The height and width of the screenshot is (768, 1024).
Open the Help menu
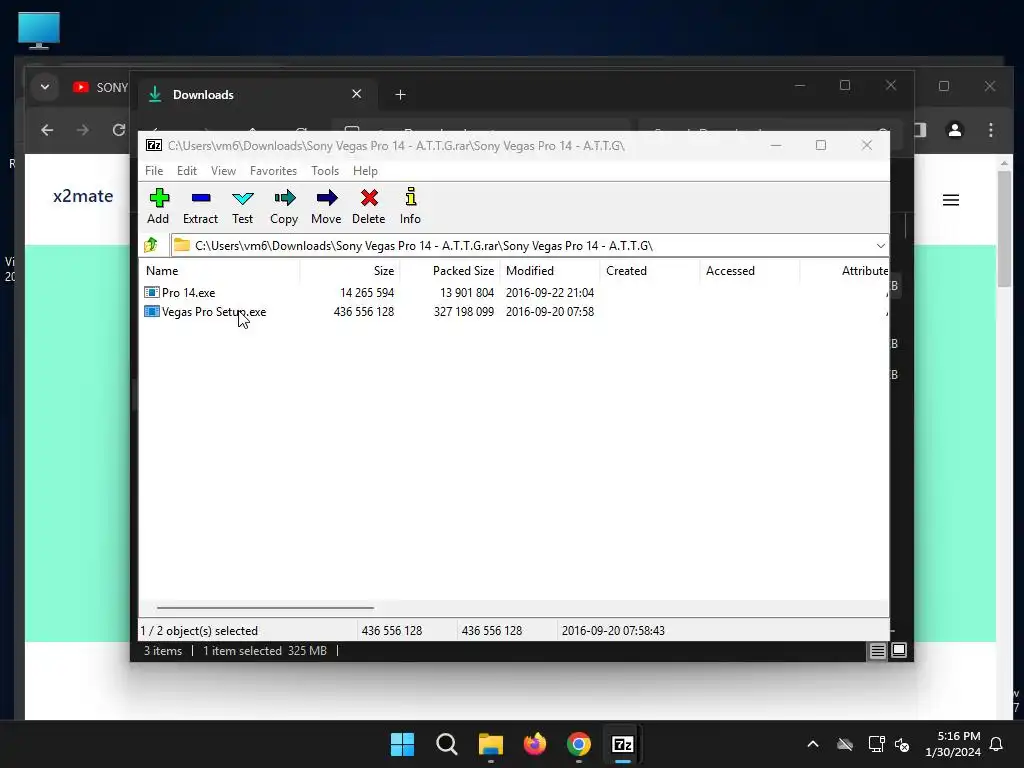coord(365,170)
